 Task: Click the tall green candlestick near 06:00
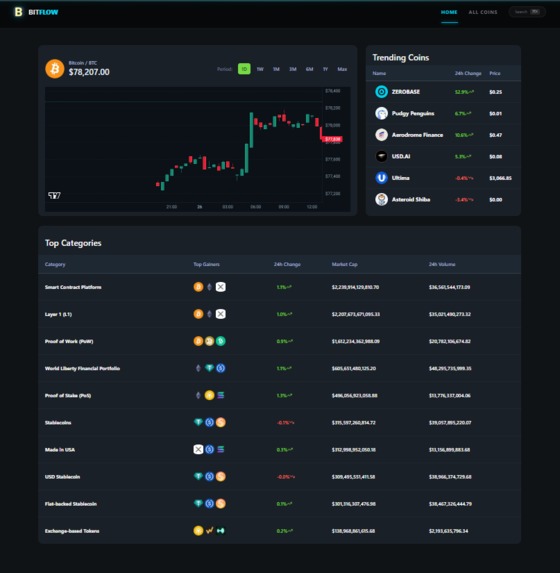(x=251, y=130)
